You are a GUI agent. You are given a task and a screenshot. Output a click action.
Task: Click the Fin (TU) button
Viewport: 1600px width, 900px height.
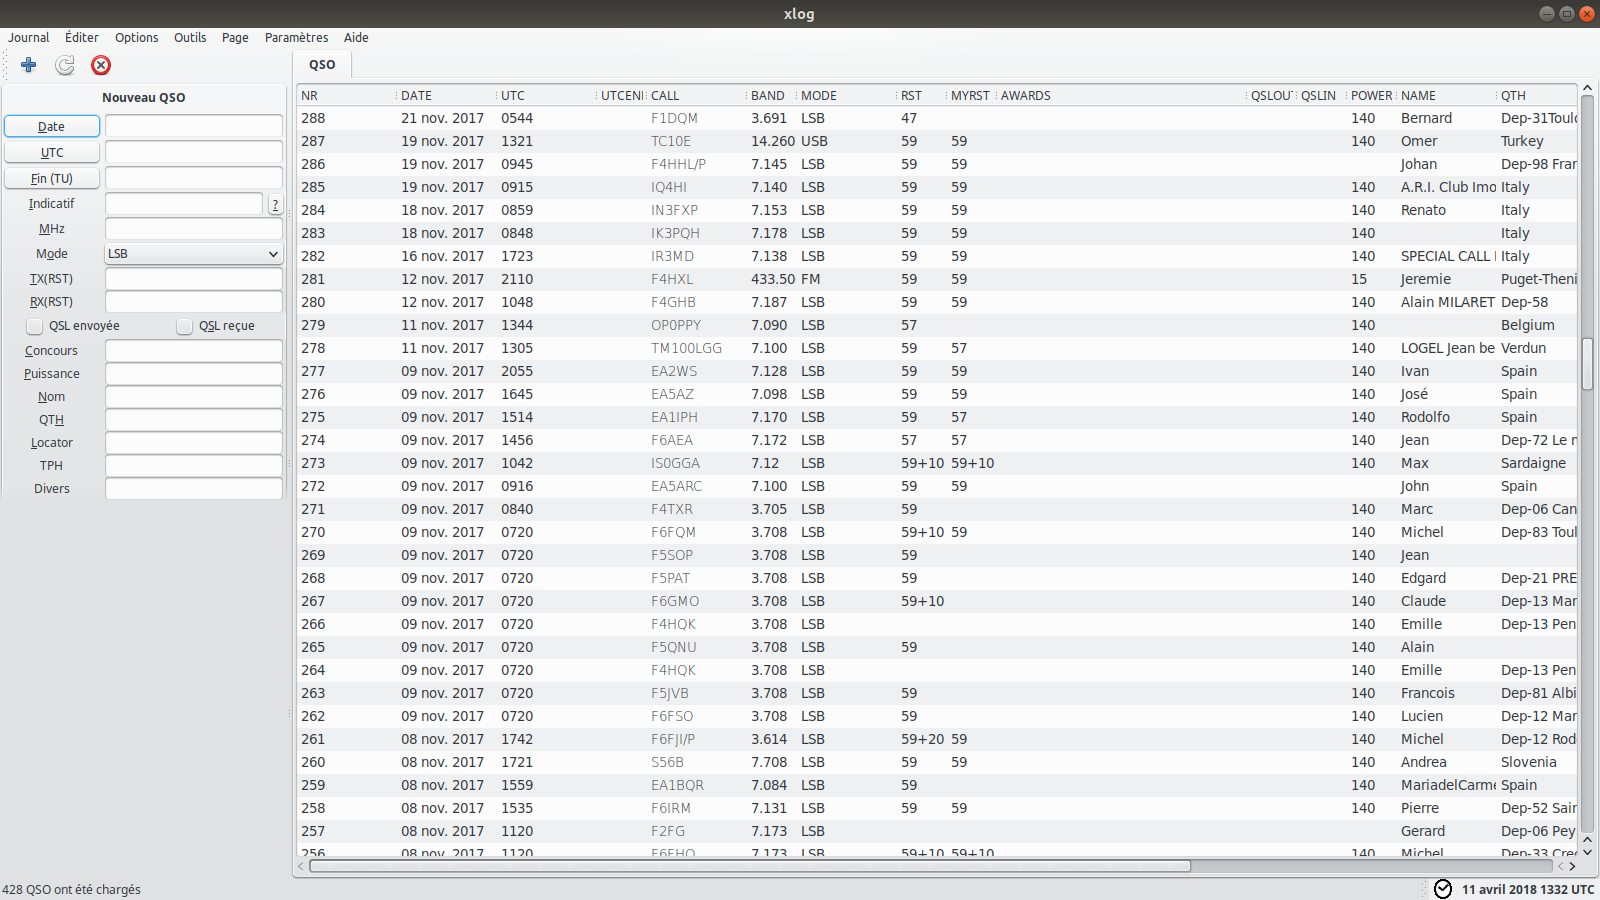[x=52, y=178]
